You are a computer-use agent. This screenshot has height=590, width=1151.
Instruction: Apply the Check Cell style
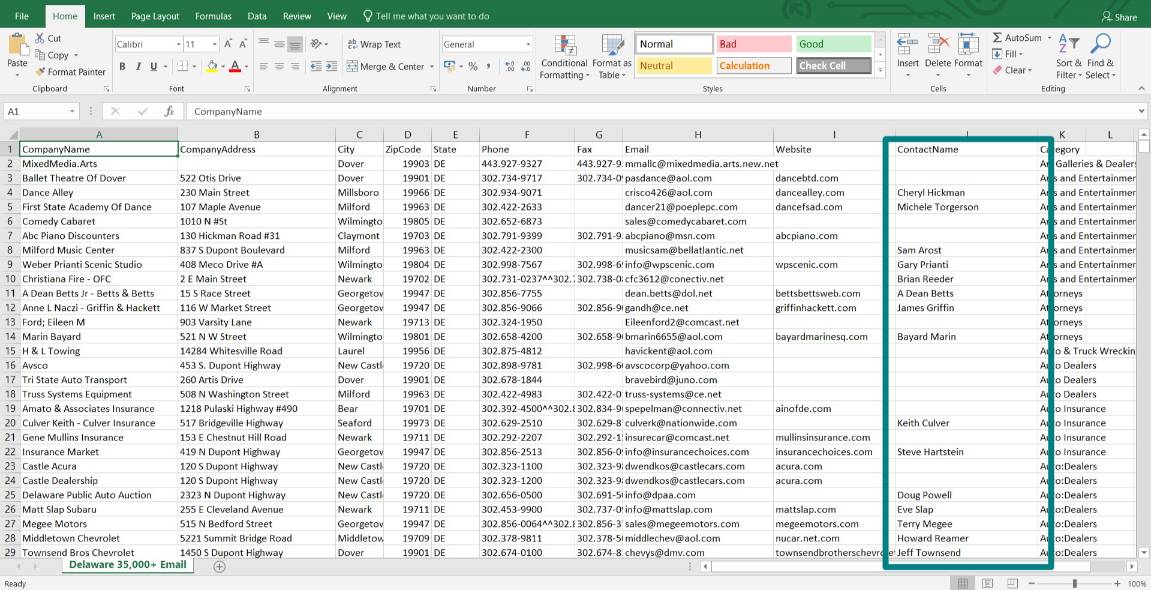click(833, 66)
